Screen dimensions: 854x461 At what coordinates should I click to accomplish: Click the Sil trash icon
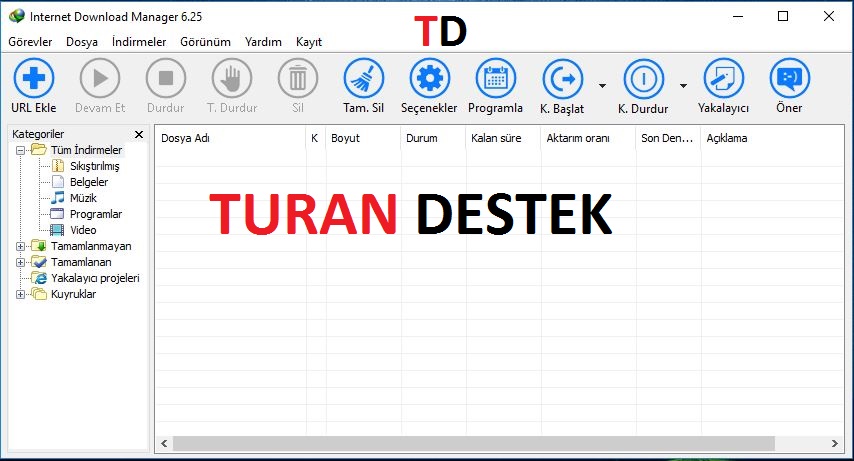298,78
